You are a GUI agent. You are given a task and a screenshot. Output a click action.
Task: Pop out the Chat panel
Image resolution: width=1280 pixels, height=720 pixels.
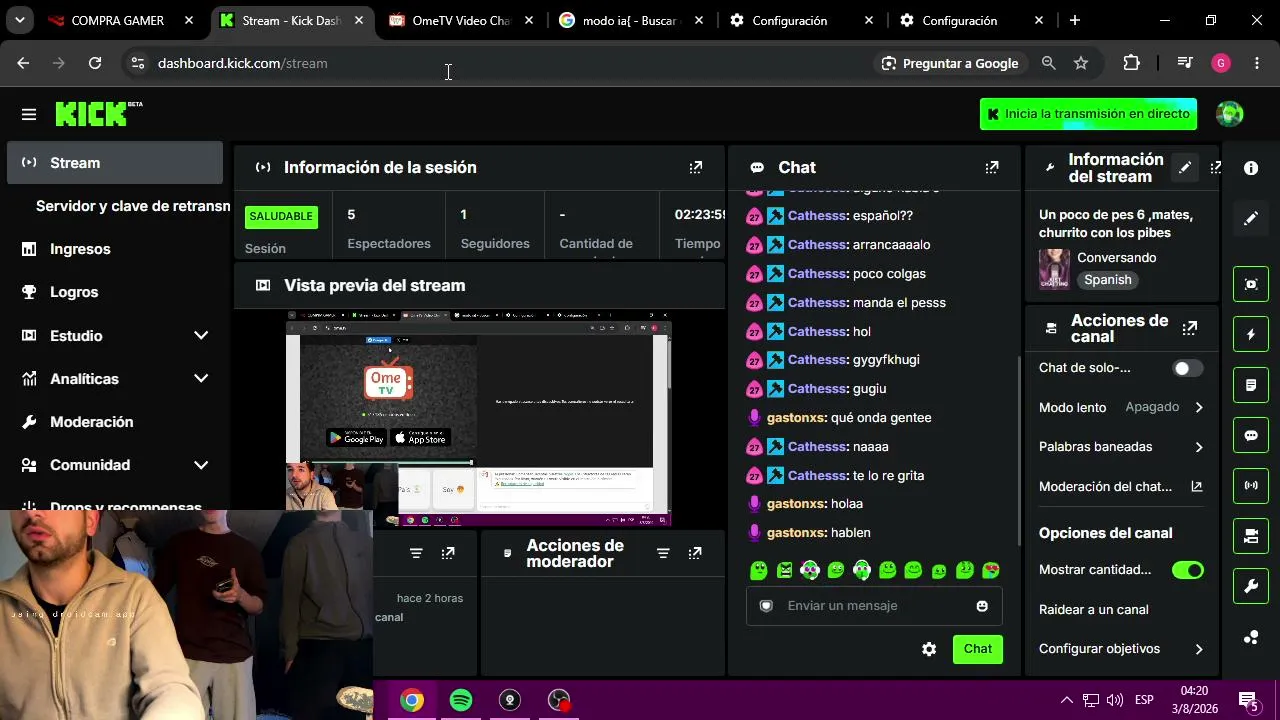click(992, 167)
